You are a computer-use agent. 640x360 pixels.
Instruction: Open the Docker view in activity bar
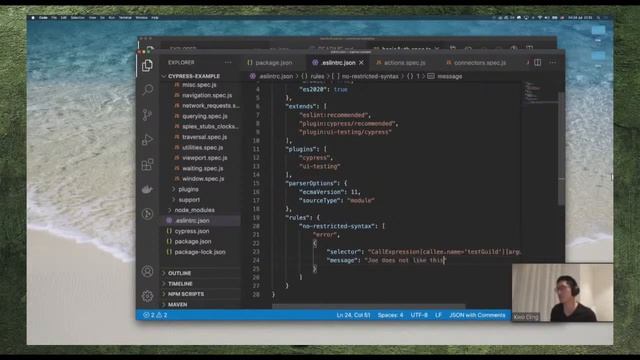click(x=147, y=189)
